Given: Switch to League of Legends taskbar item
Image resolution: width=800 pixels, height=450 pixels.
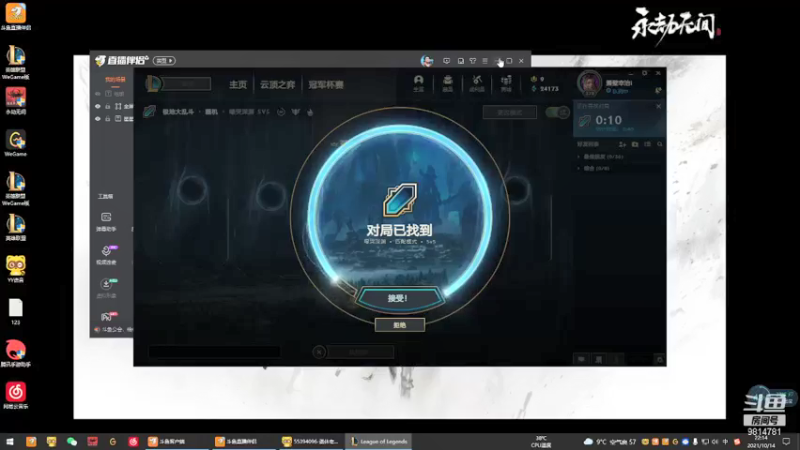Looking at the screenshot, I should pyautogui.click(x=379, y=441).
